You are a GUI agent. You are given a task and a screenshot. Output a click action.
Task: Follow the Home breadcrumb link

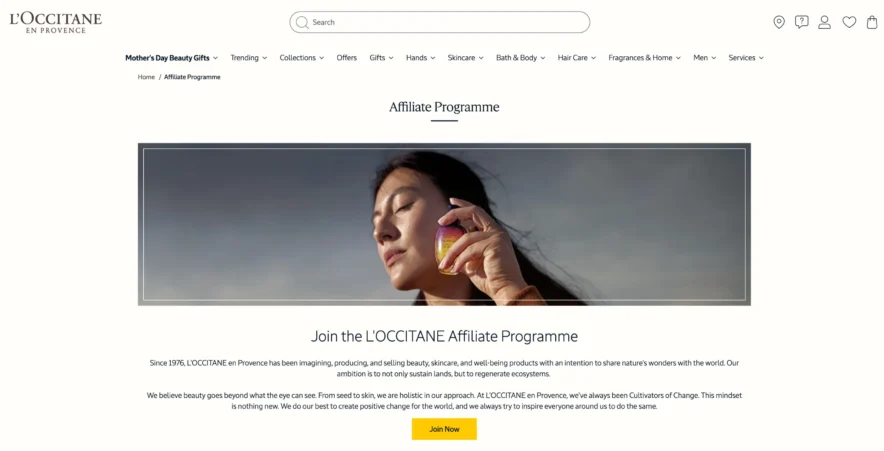point(146,77)
